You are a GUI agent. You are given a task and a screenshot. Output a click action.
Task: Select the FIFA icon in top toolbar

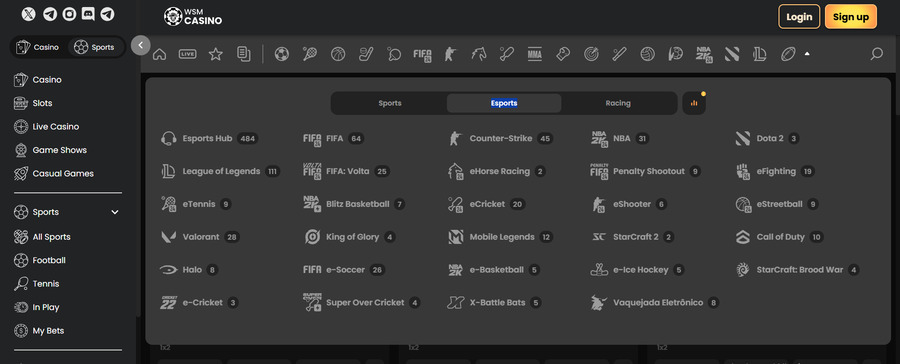click(422, 54)
